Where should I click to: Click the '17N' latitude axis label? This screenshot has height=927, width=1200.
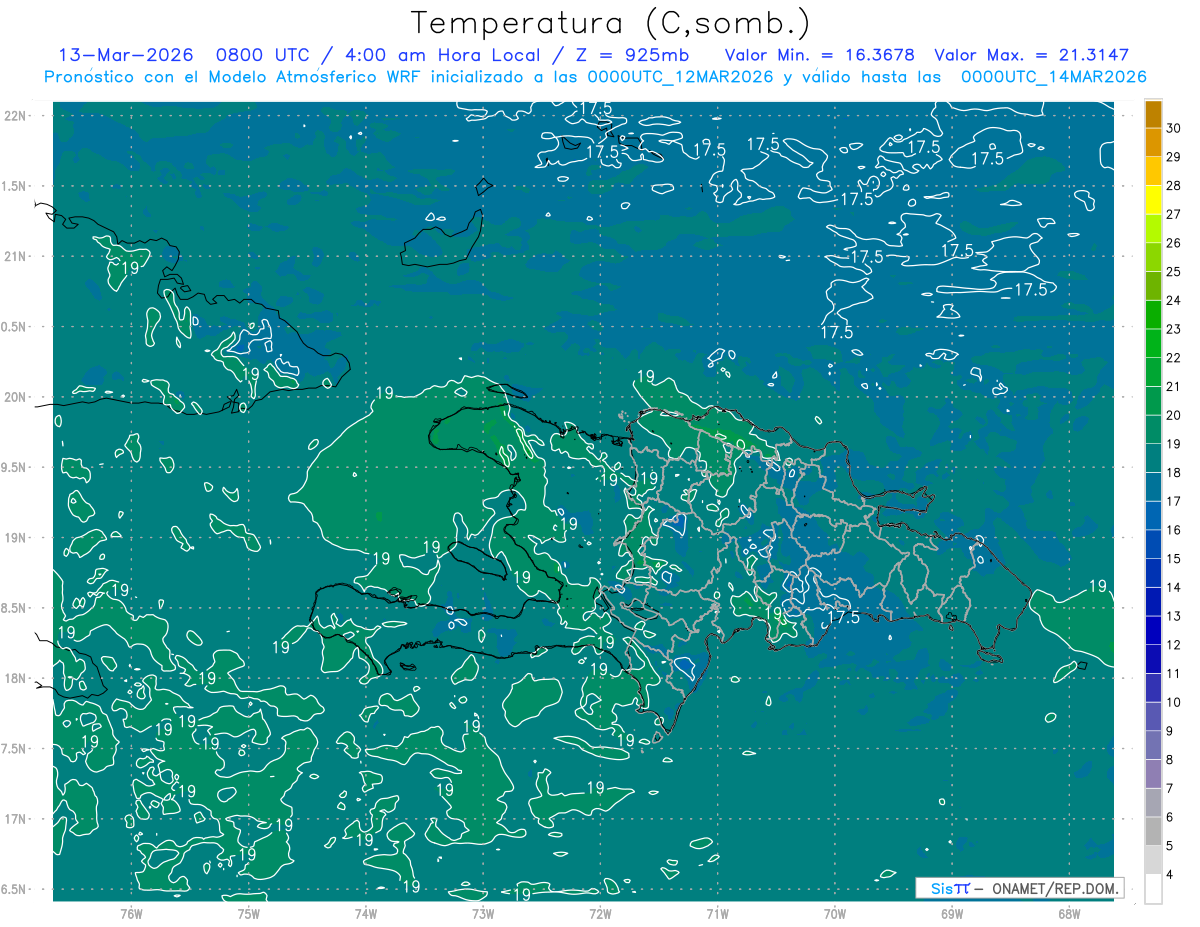(x=15, y=819)
